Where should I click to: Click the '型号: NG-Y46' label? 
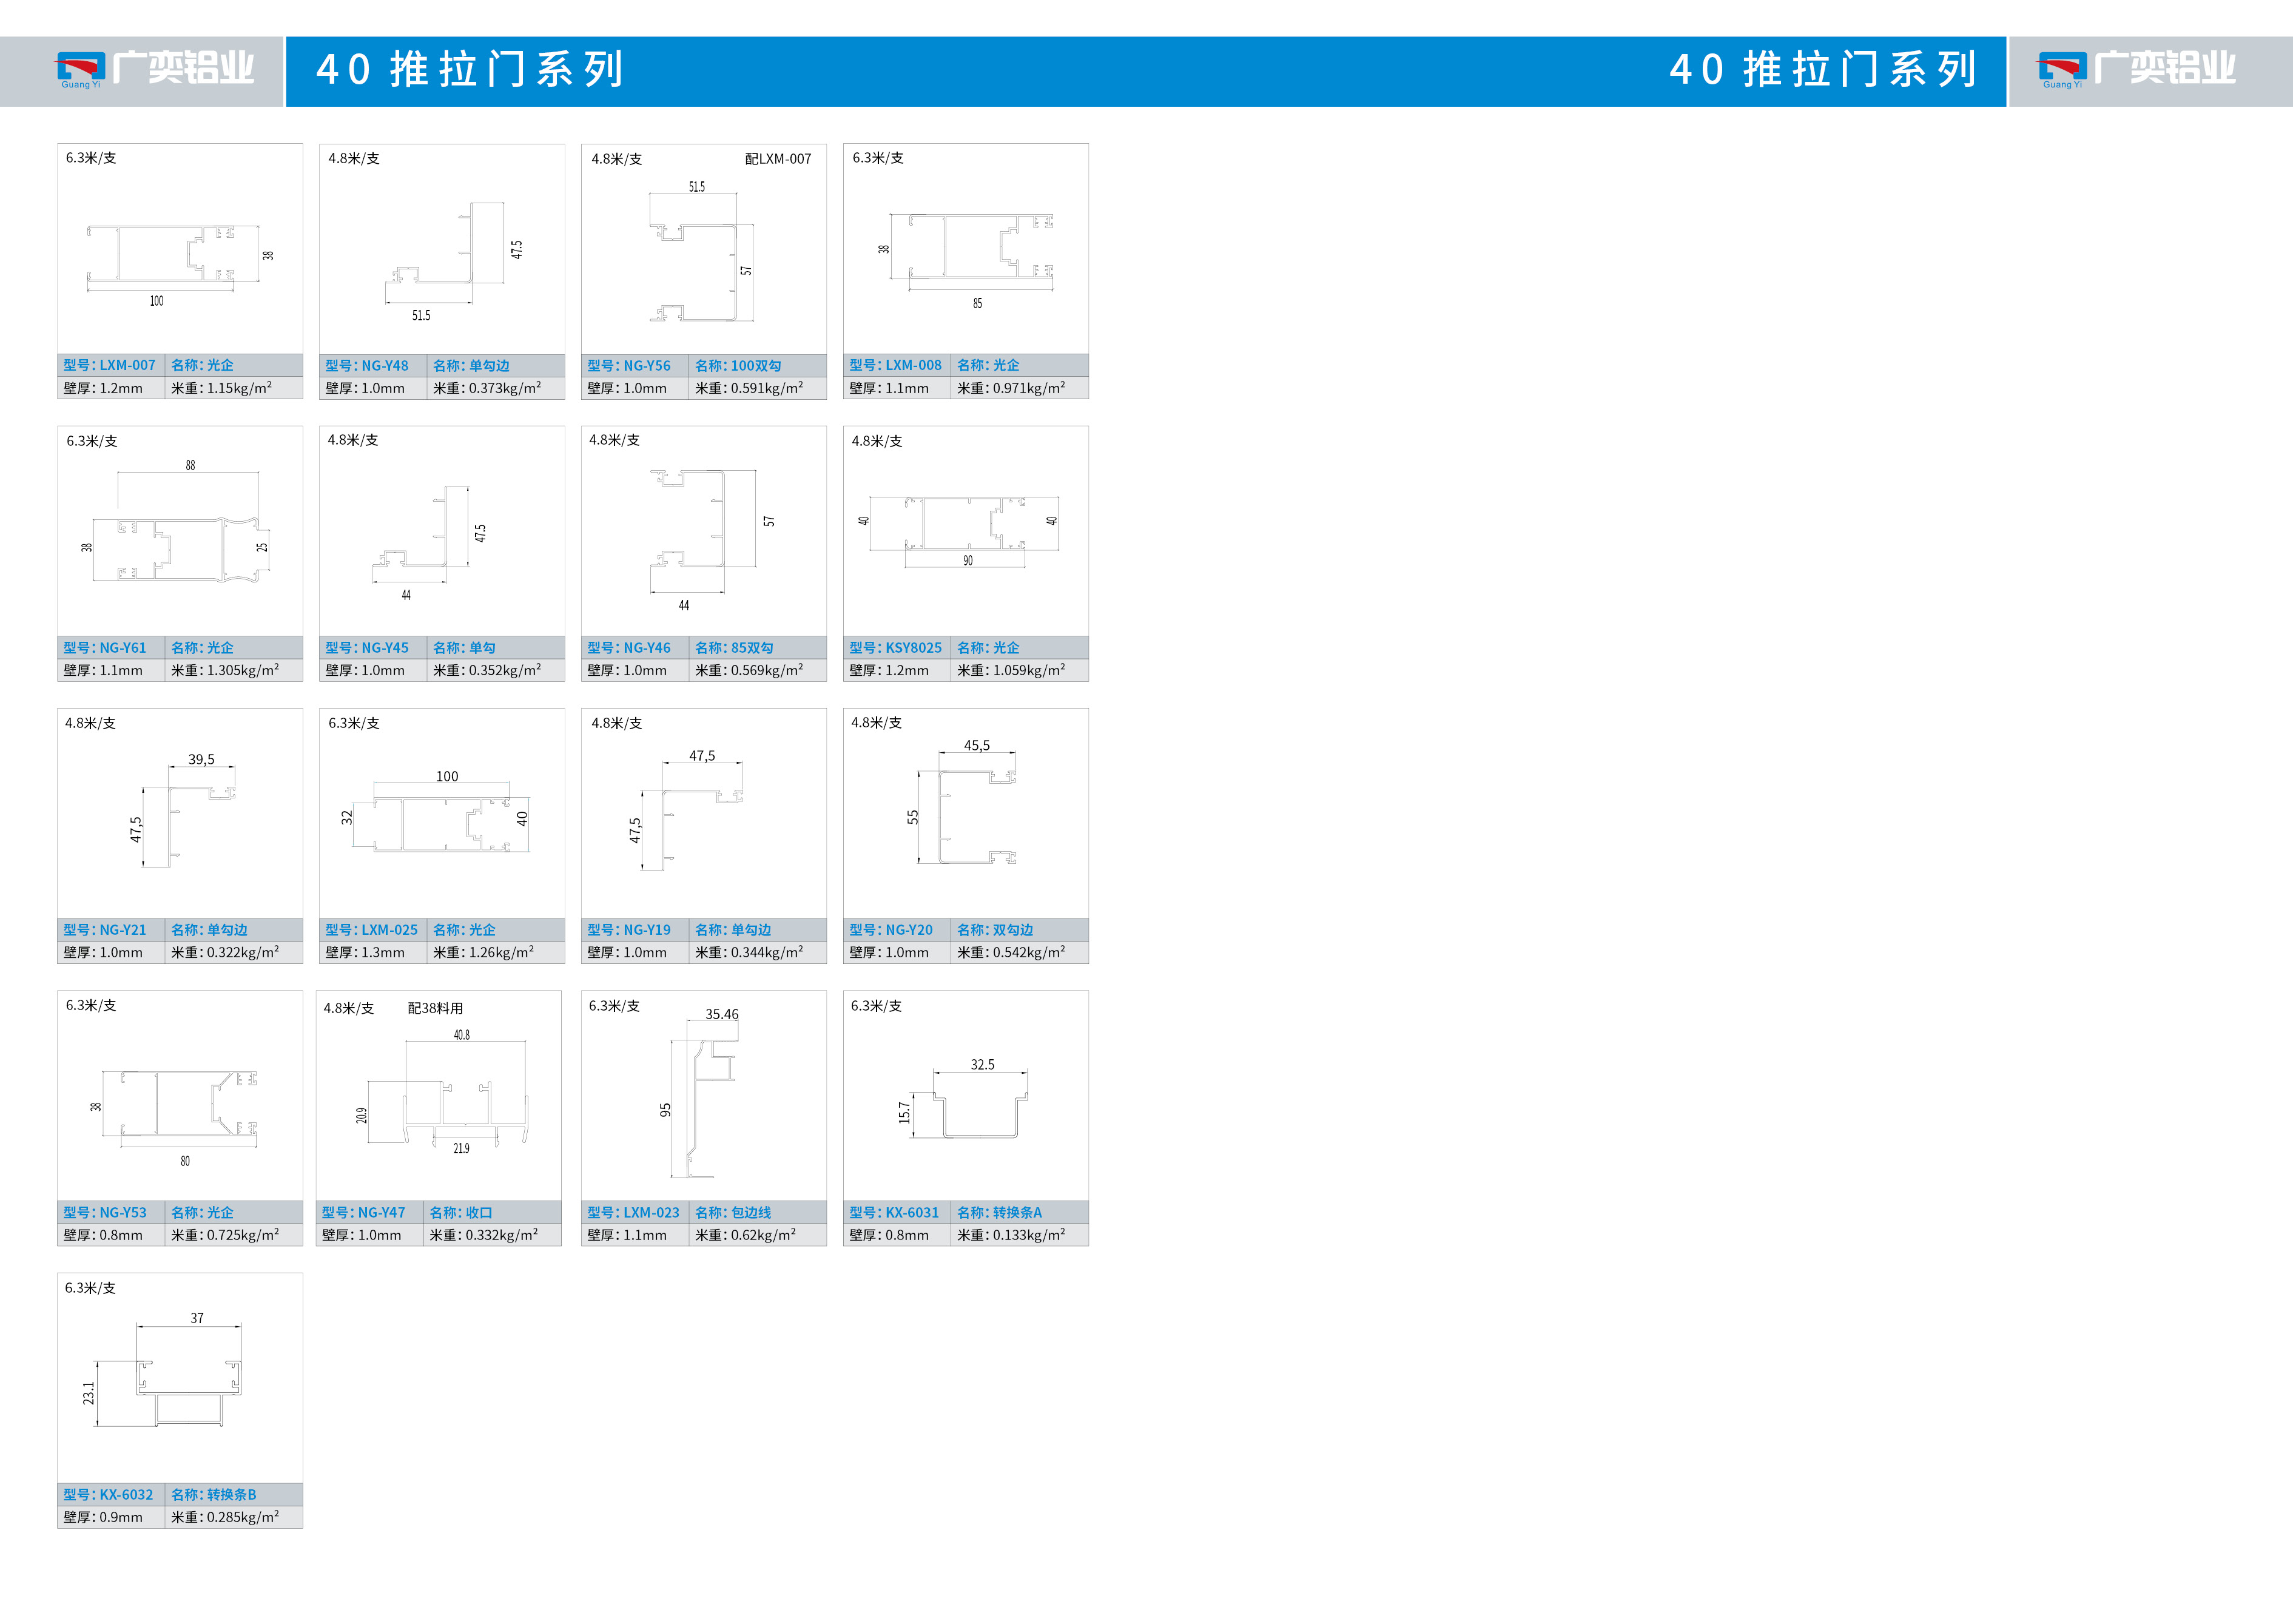pos(629,648)
